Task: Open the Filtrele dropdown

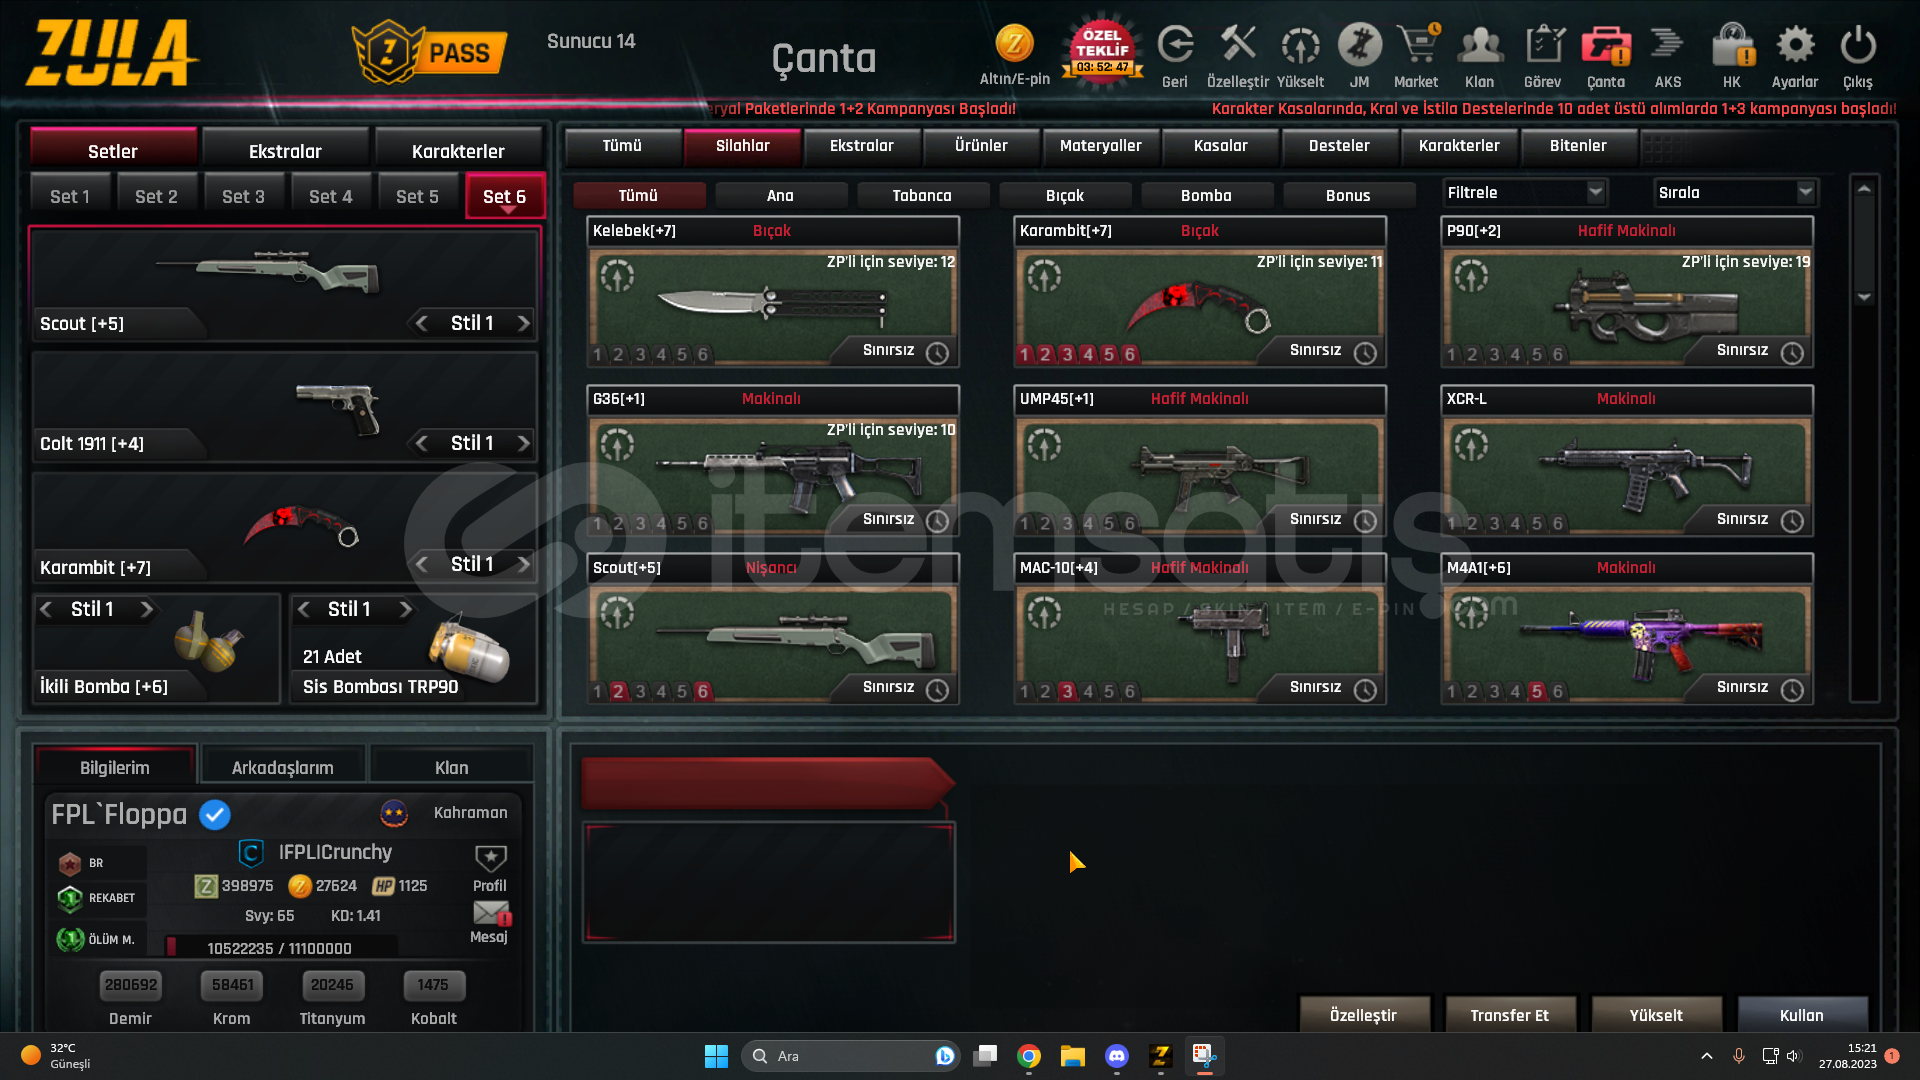Action: pyautogui.click(x=1524, y=192)
